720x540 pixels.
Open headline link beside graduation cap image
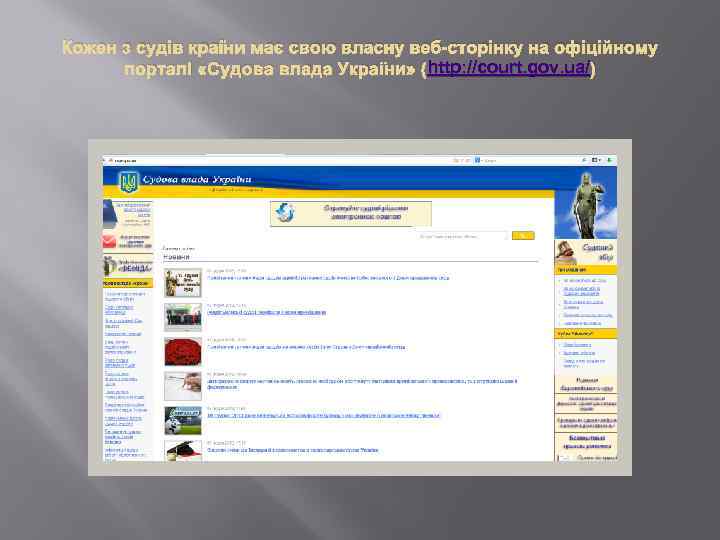[292, 450]
